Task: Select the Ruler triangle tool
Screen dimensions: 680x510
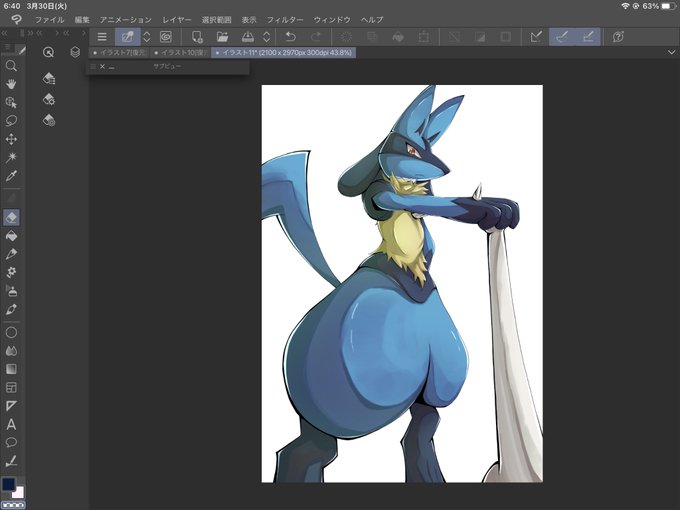Action: pos(11,406)
